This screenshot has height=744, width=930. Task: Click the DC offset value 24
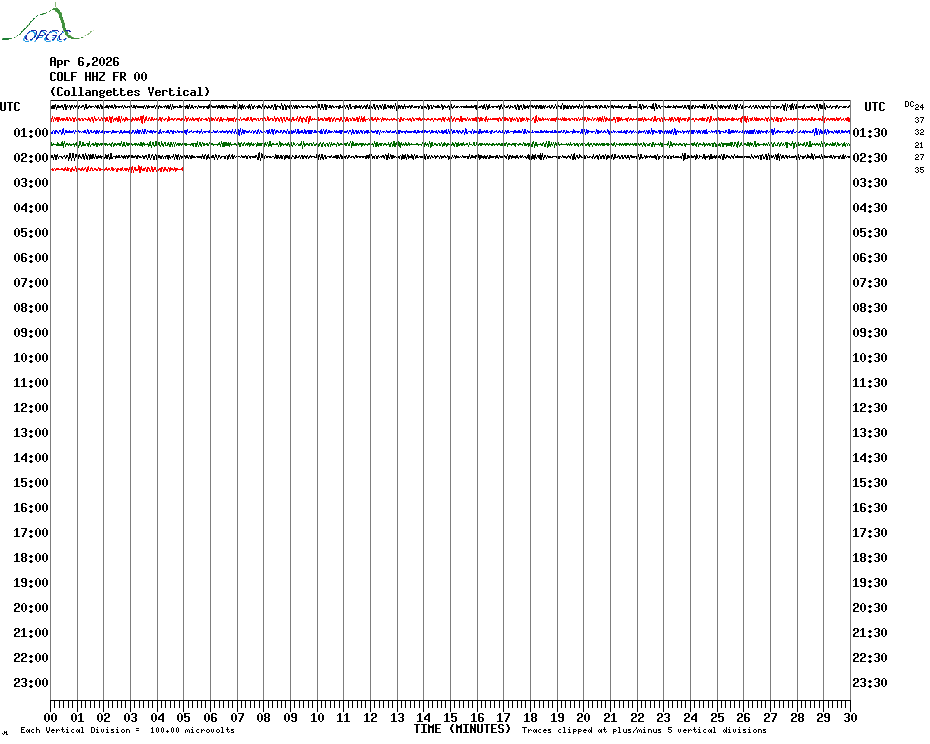click(919, 107)
